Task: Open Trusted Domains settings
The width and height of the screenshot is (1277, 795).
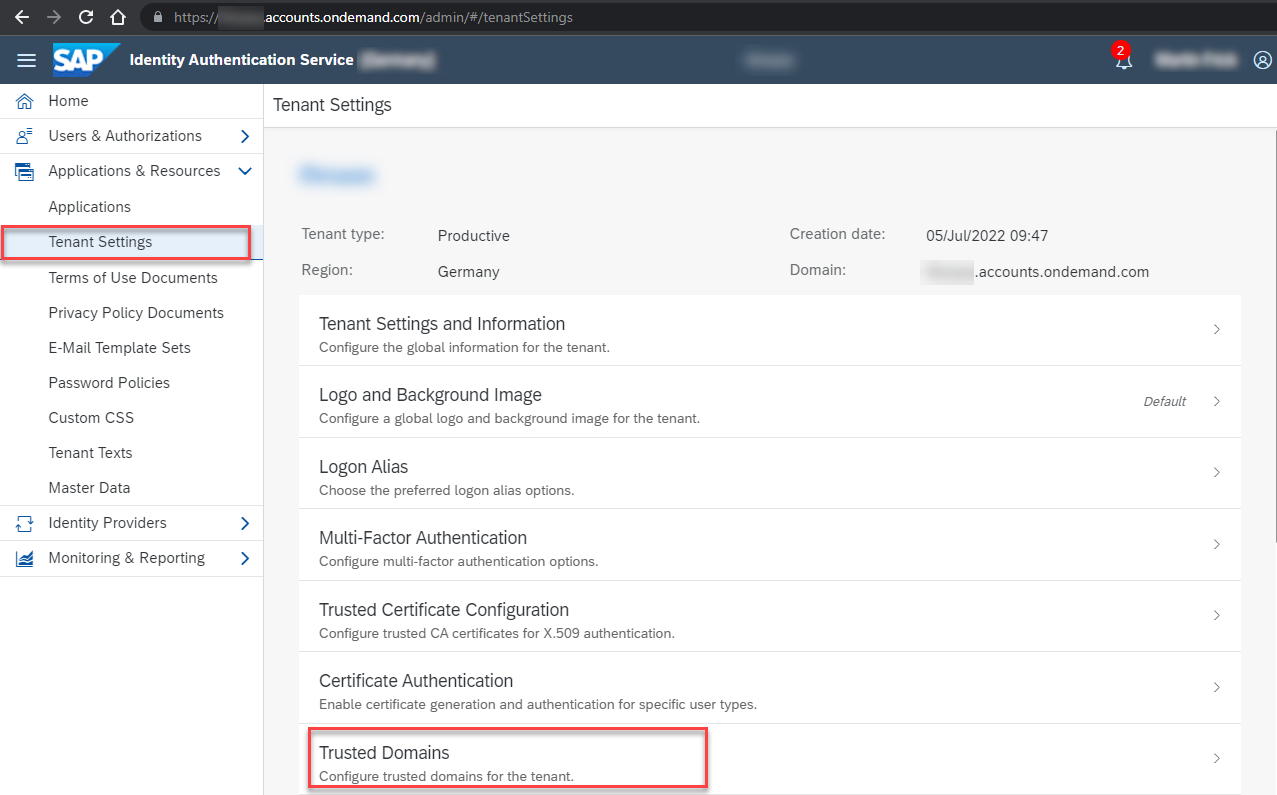Action: coord(770,759)
